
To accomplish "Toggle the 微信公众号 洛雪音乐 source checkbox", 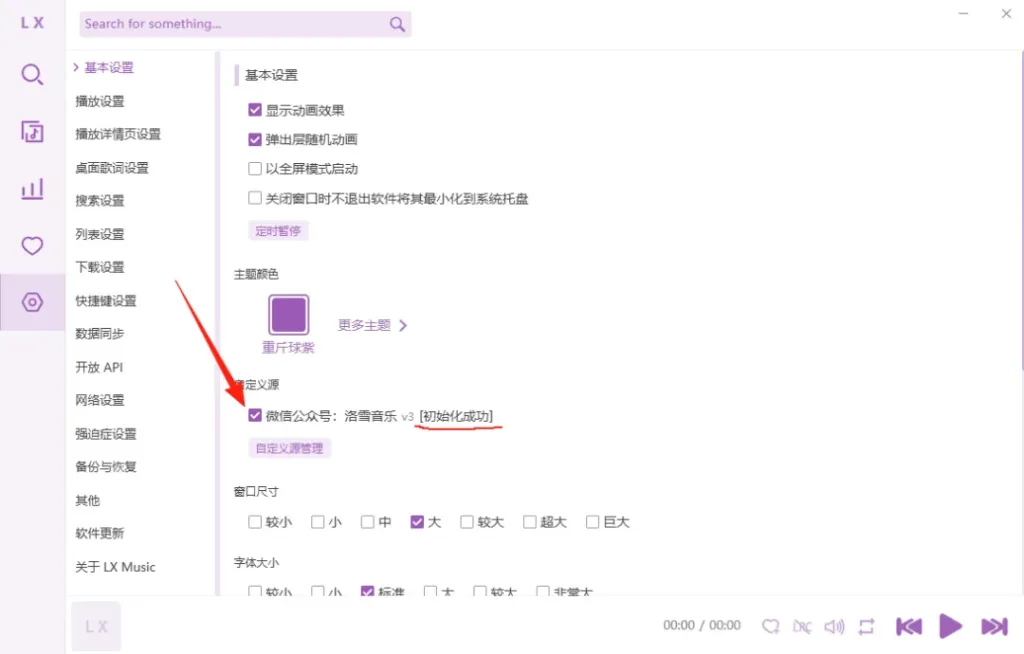I will [255, 416].
